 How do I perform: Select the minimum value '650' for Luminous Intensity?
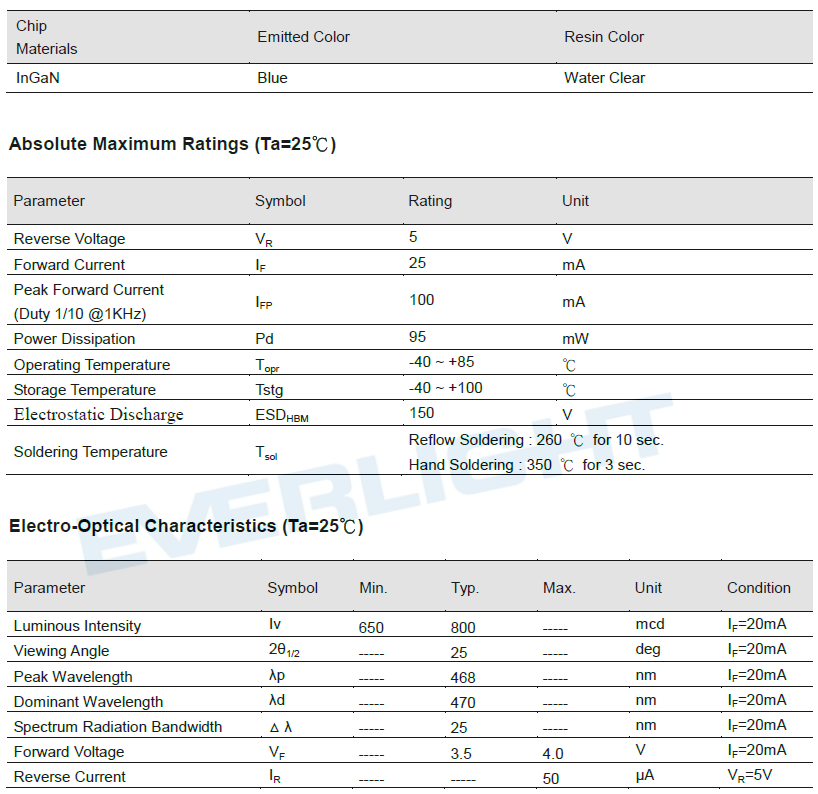371,628
